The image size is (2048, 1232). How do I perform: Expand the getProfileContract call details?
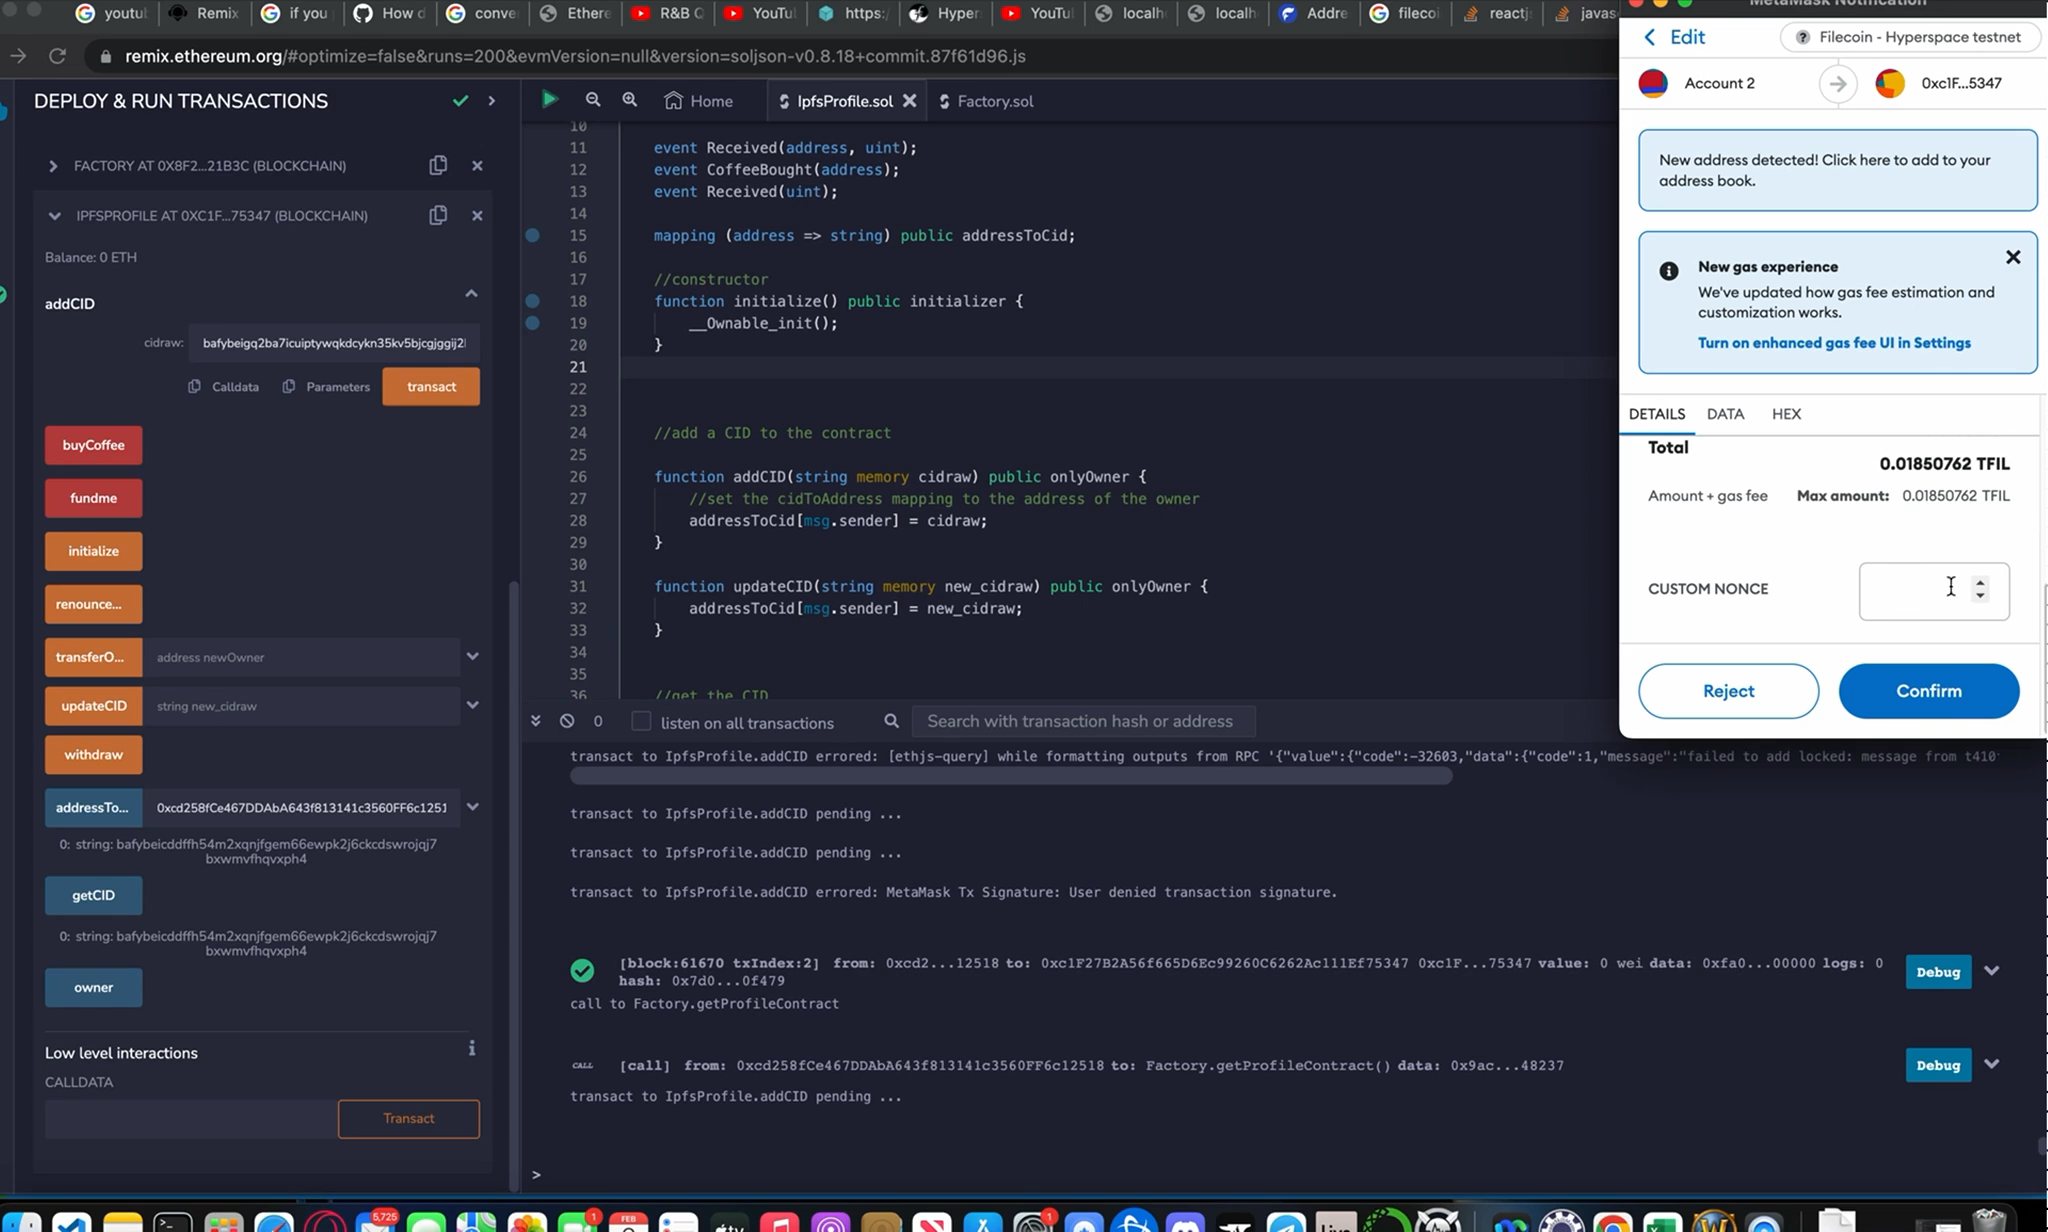pyautogui.click(x=1992, y=1064)
